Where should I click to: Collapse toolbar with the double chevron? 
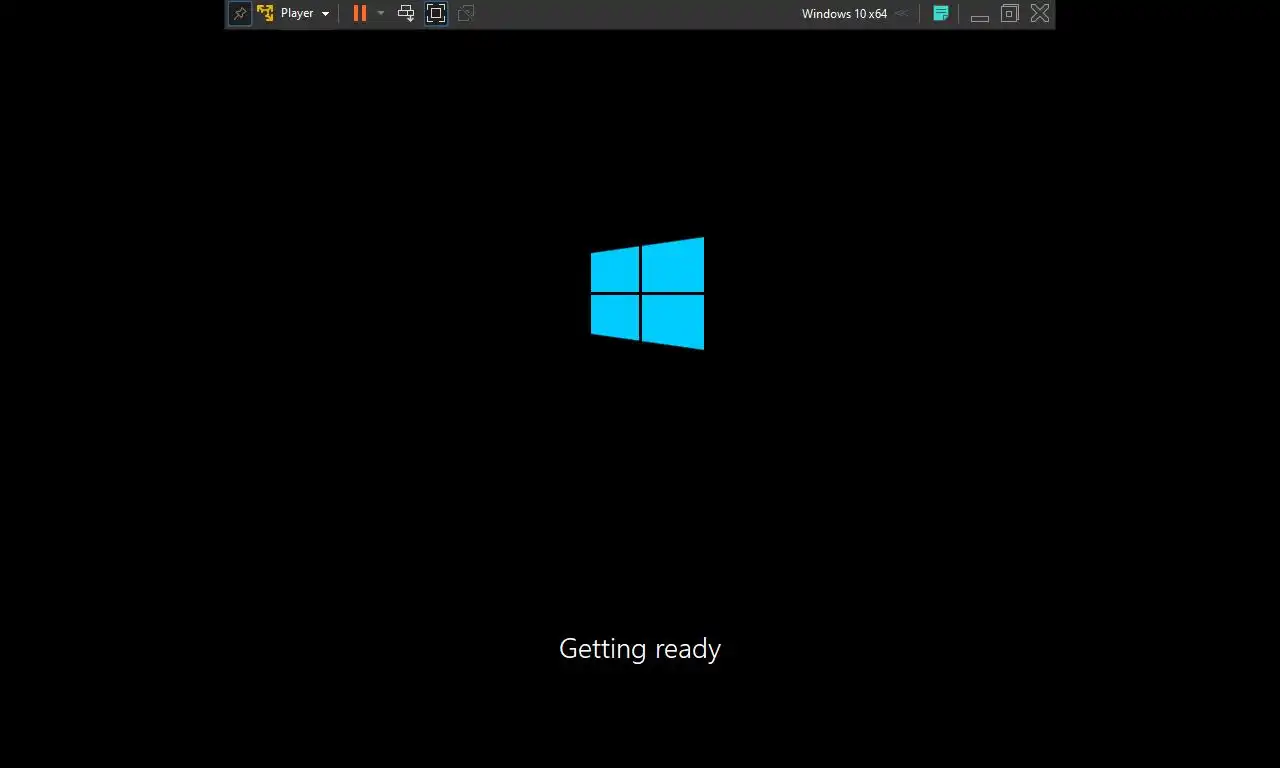pos(901,13)
